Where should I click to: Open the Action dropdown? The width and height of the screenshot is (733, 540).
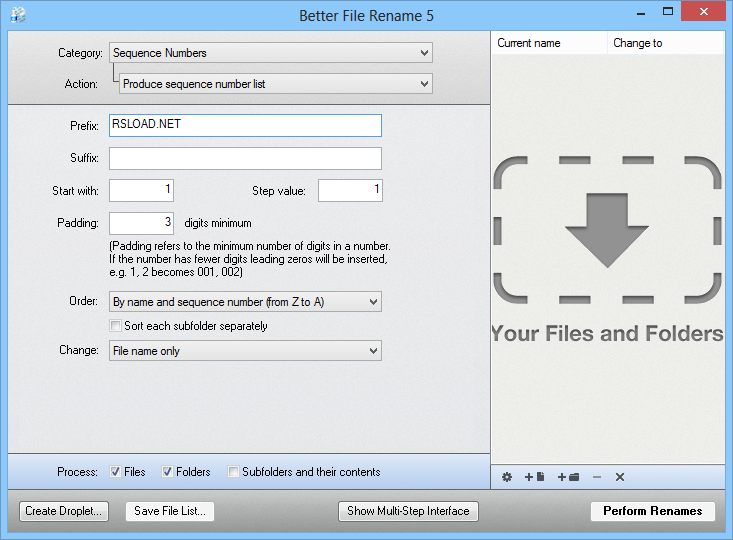[x=276, y=84]
